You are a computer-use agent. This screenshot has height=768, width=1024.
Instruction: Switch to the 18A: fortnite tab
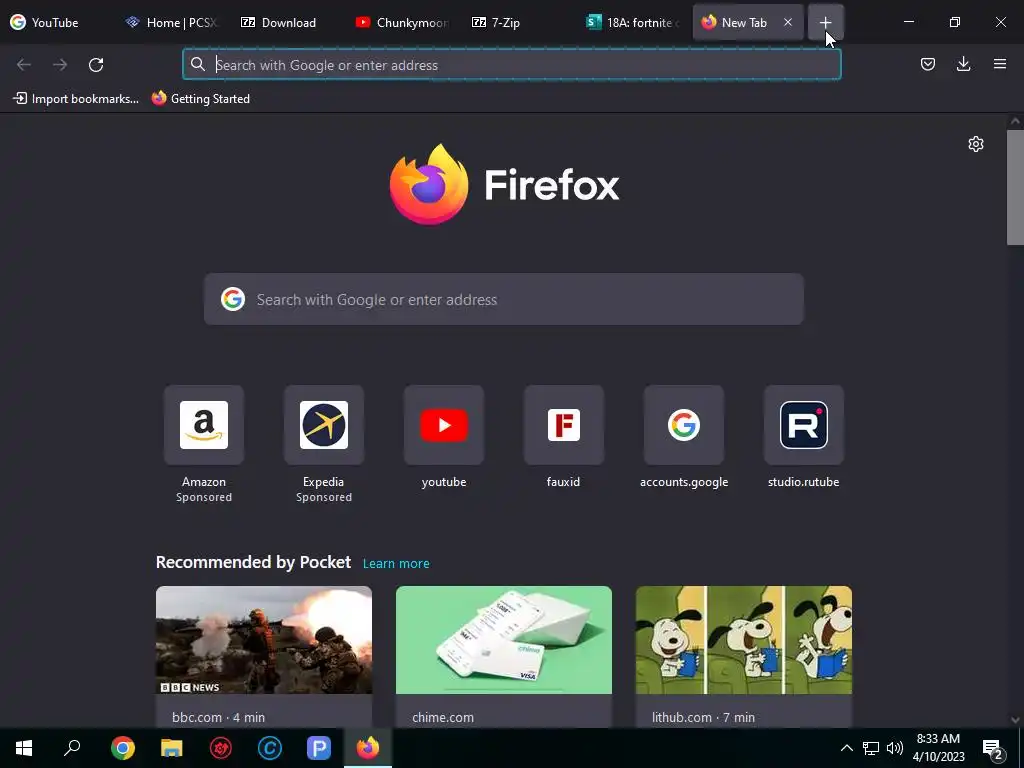[x=632, y=22]
